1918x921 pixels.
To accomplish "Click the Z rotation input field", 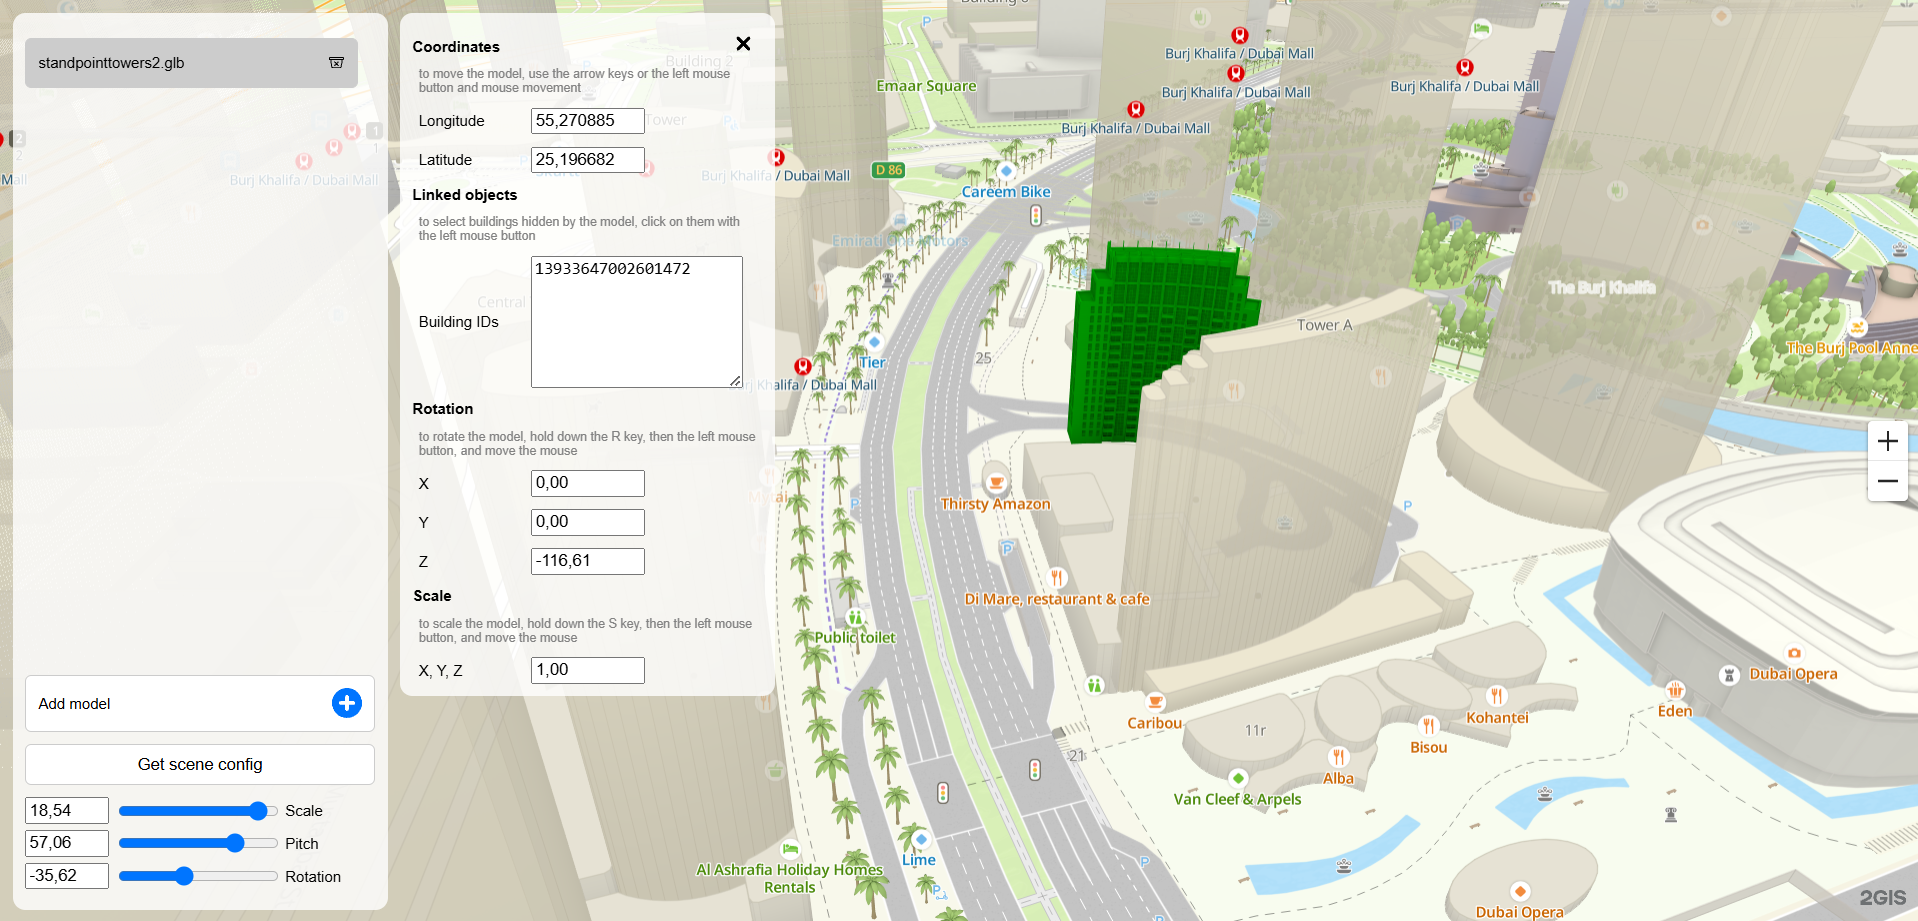I will (587, 561).
